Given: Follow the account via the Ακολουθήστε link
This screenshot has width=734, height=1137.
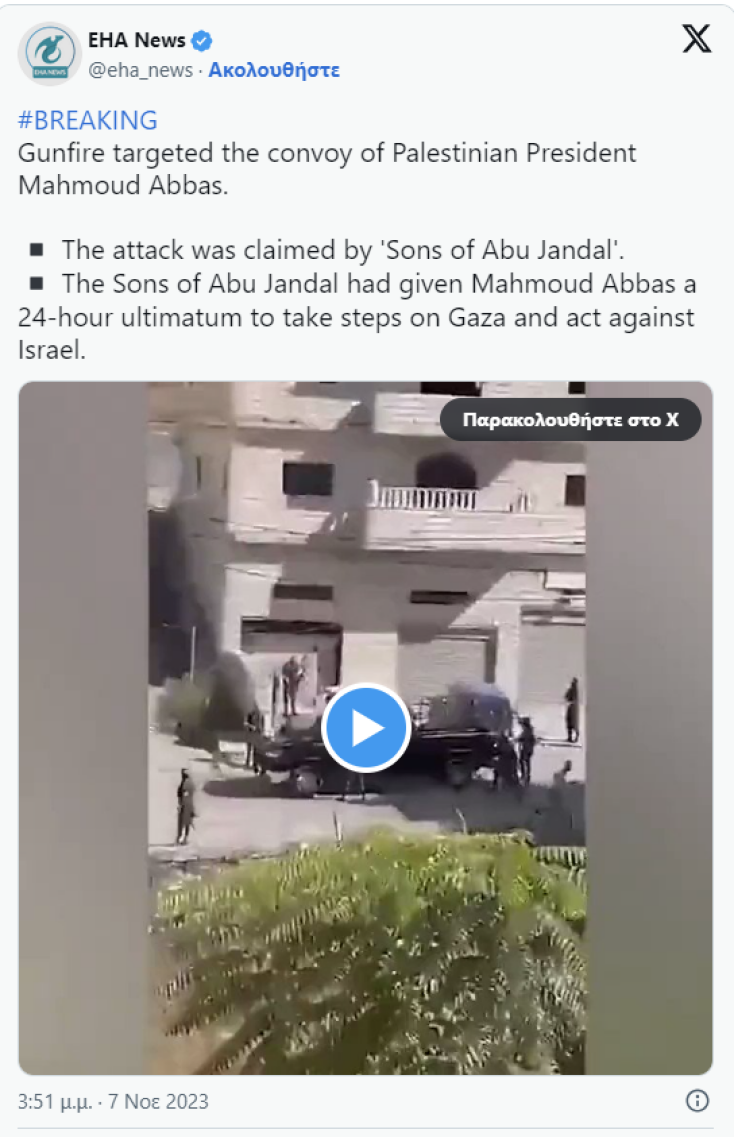Looking at the screenshot, I should click(x=274, y=70).
